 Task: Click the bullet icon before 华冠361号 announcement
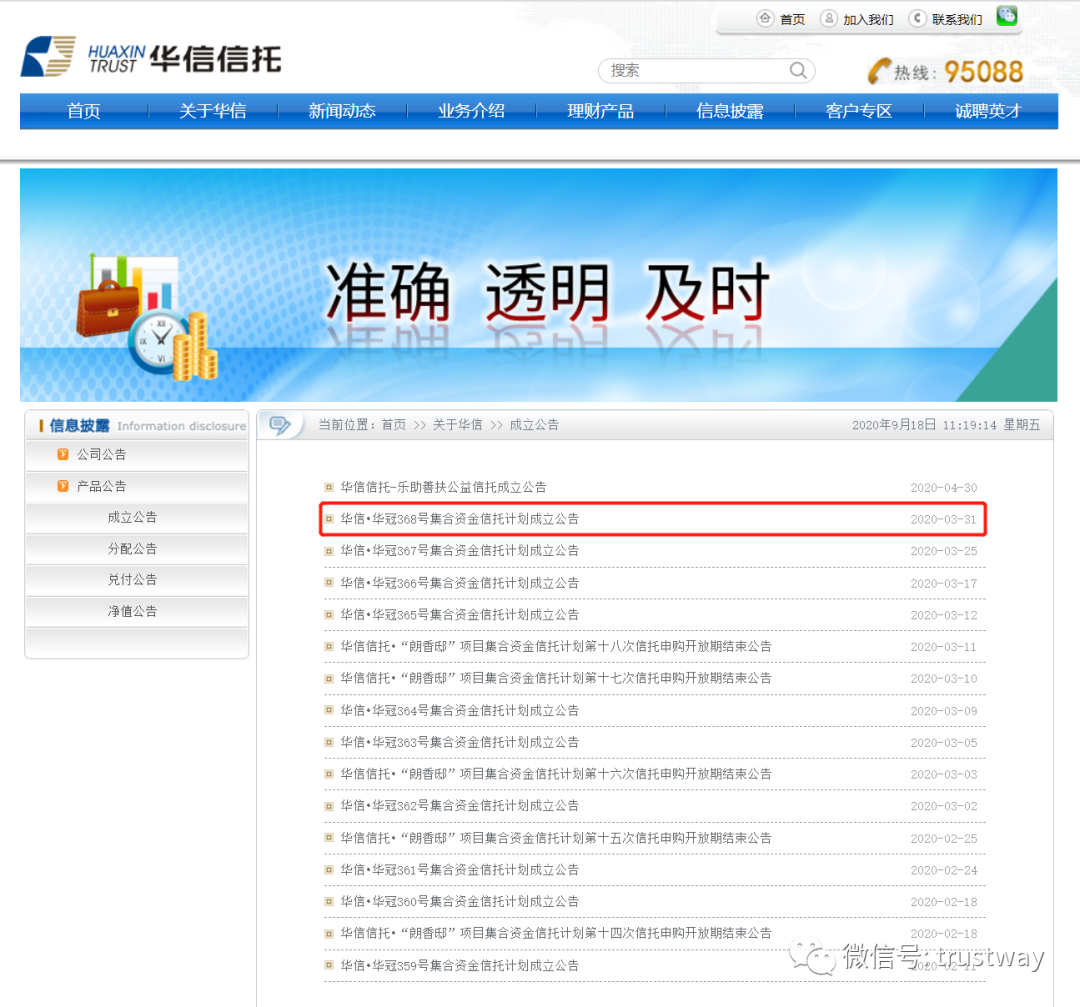(329, 870)
